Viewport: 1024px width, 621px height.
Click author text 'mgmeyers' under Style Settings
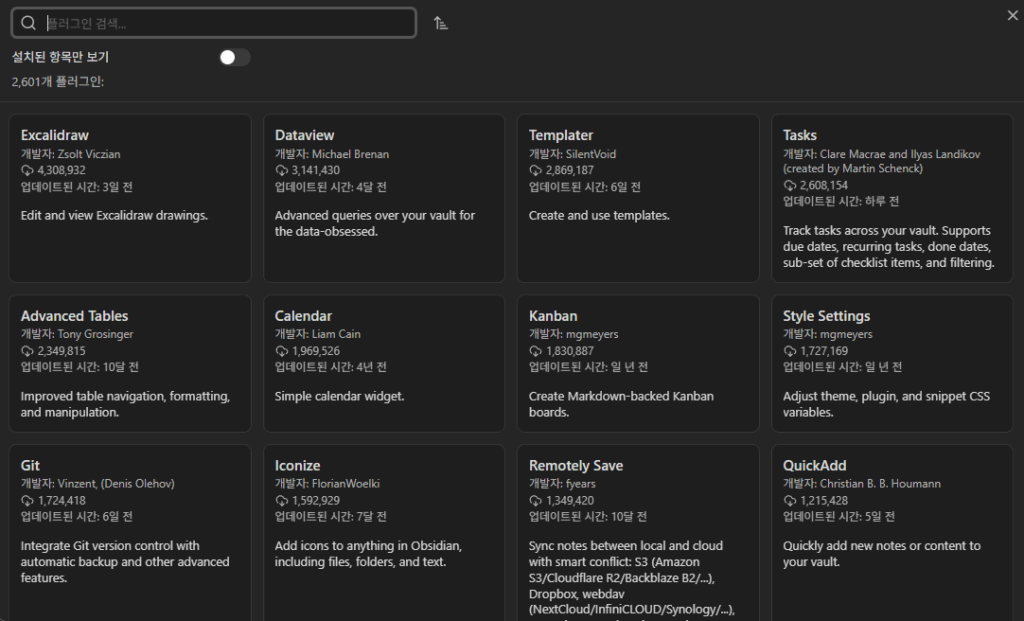[846, 334]
